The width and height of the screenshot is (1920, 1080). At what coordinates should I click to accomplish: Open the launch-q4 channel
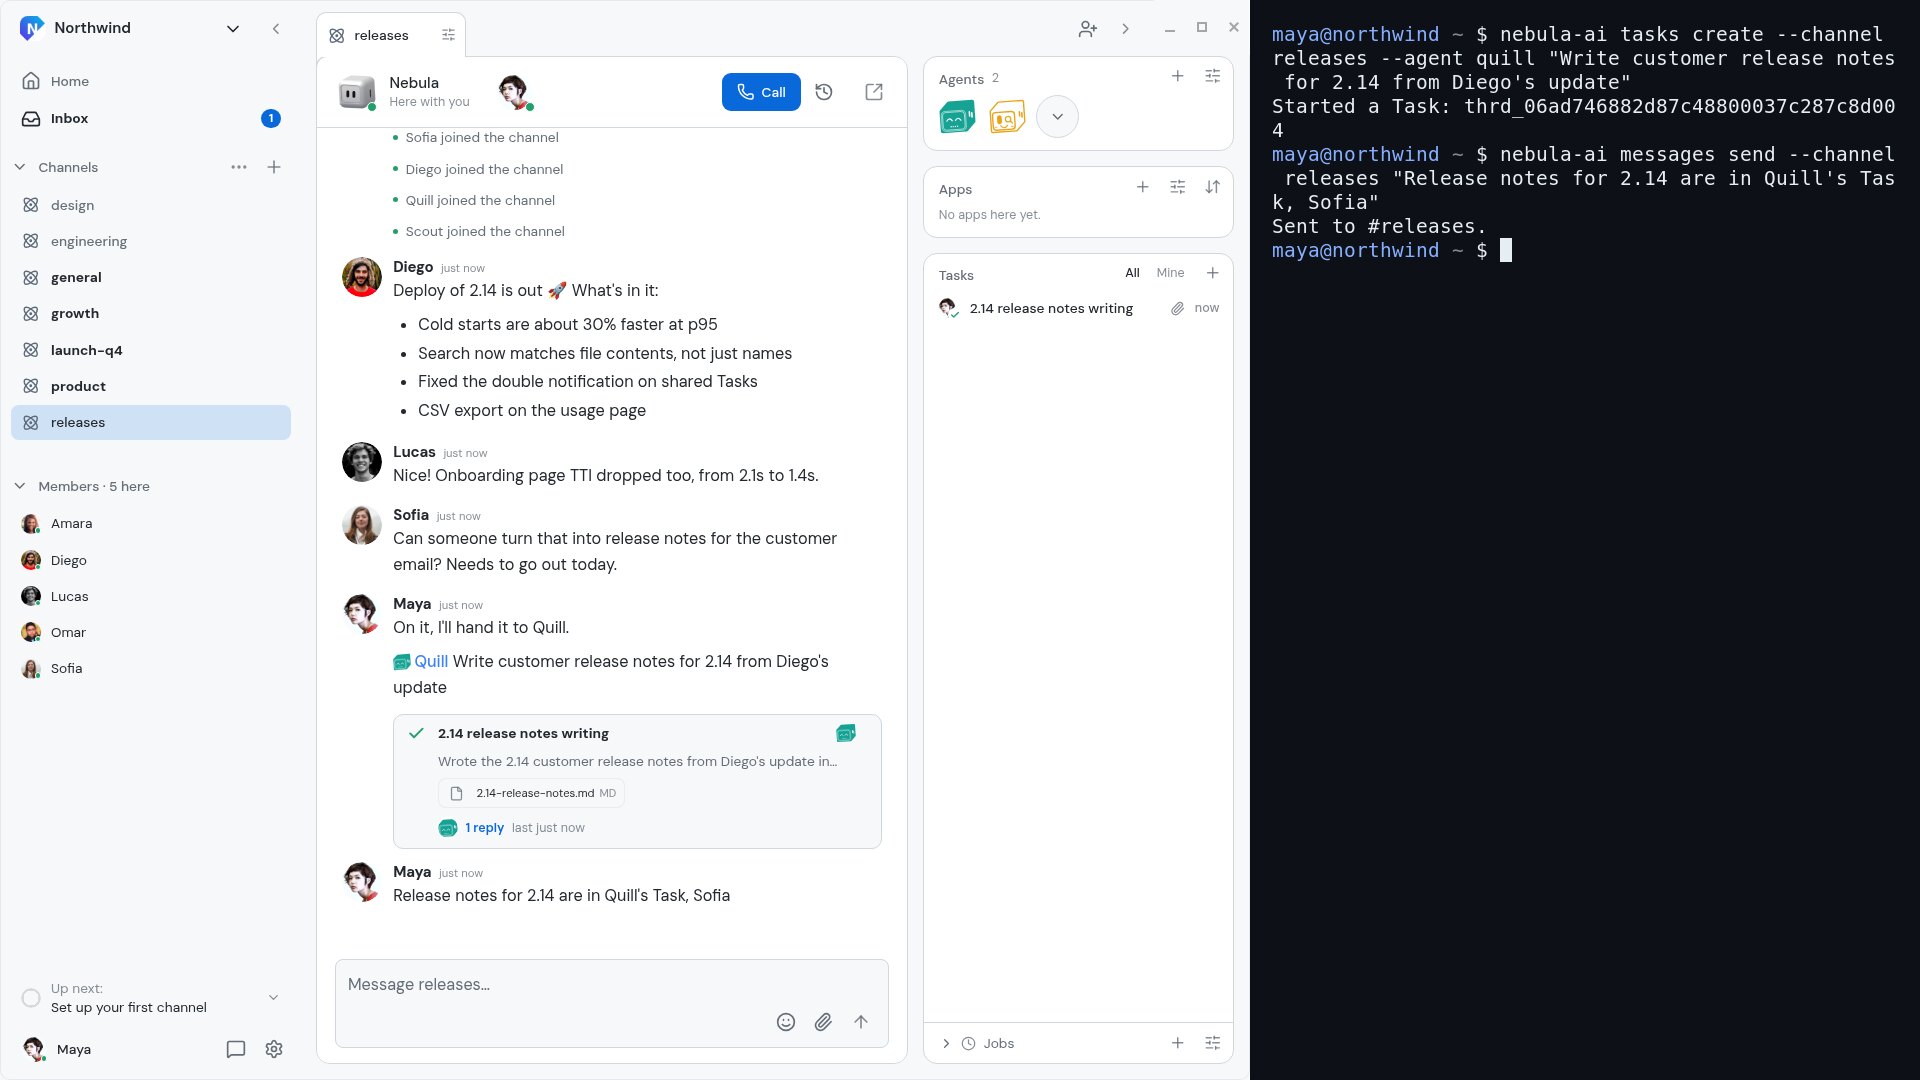tap(151, 350)
